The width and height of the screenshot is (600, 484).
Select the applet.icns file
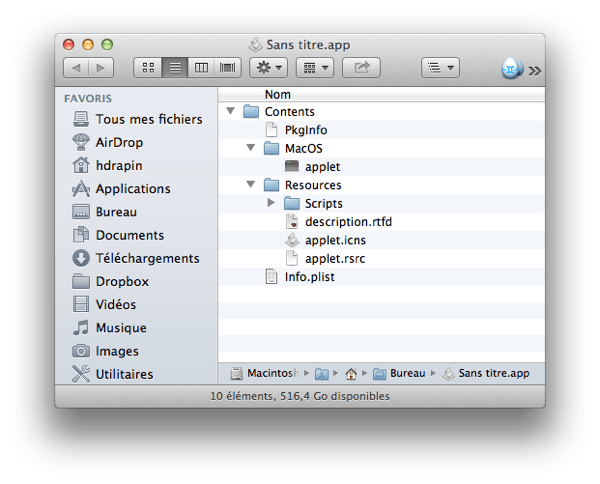pyautogui.click(x=335, y=240)
